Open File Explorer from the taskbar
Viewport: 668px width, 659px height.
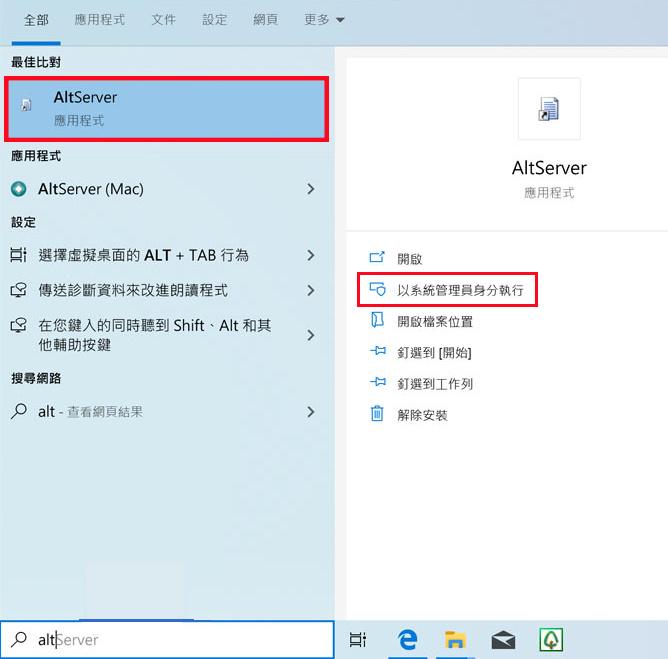(x=455, y=639)
